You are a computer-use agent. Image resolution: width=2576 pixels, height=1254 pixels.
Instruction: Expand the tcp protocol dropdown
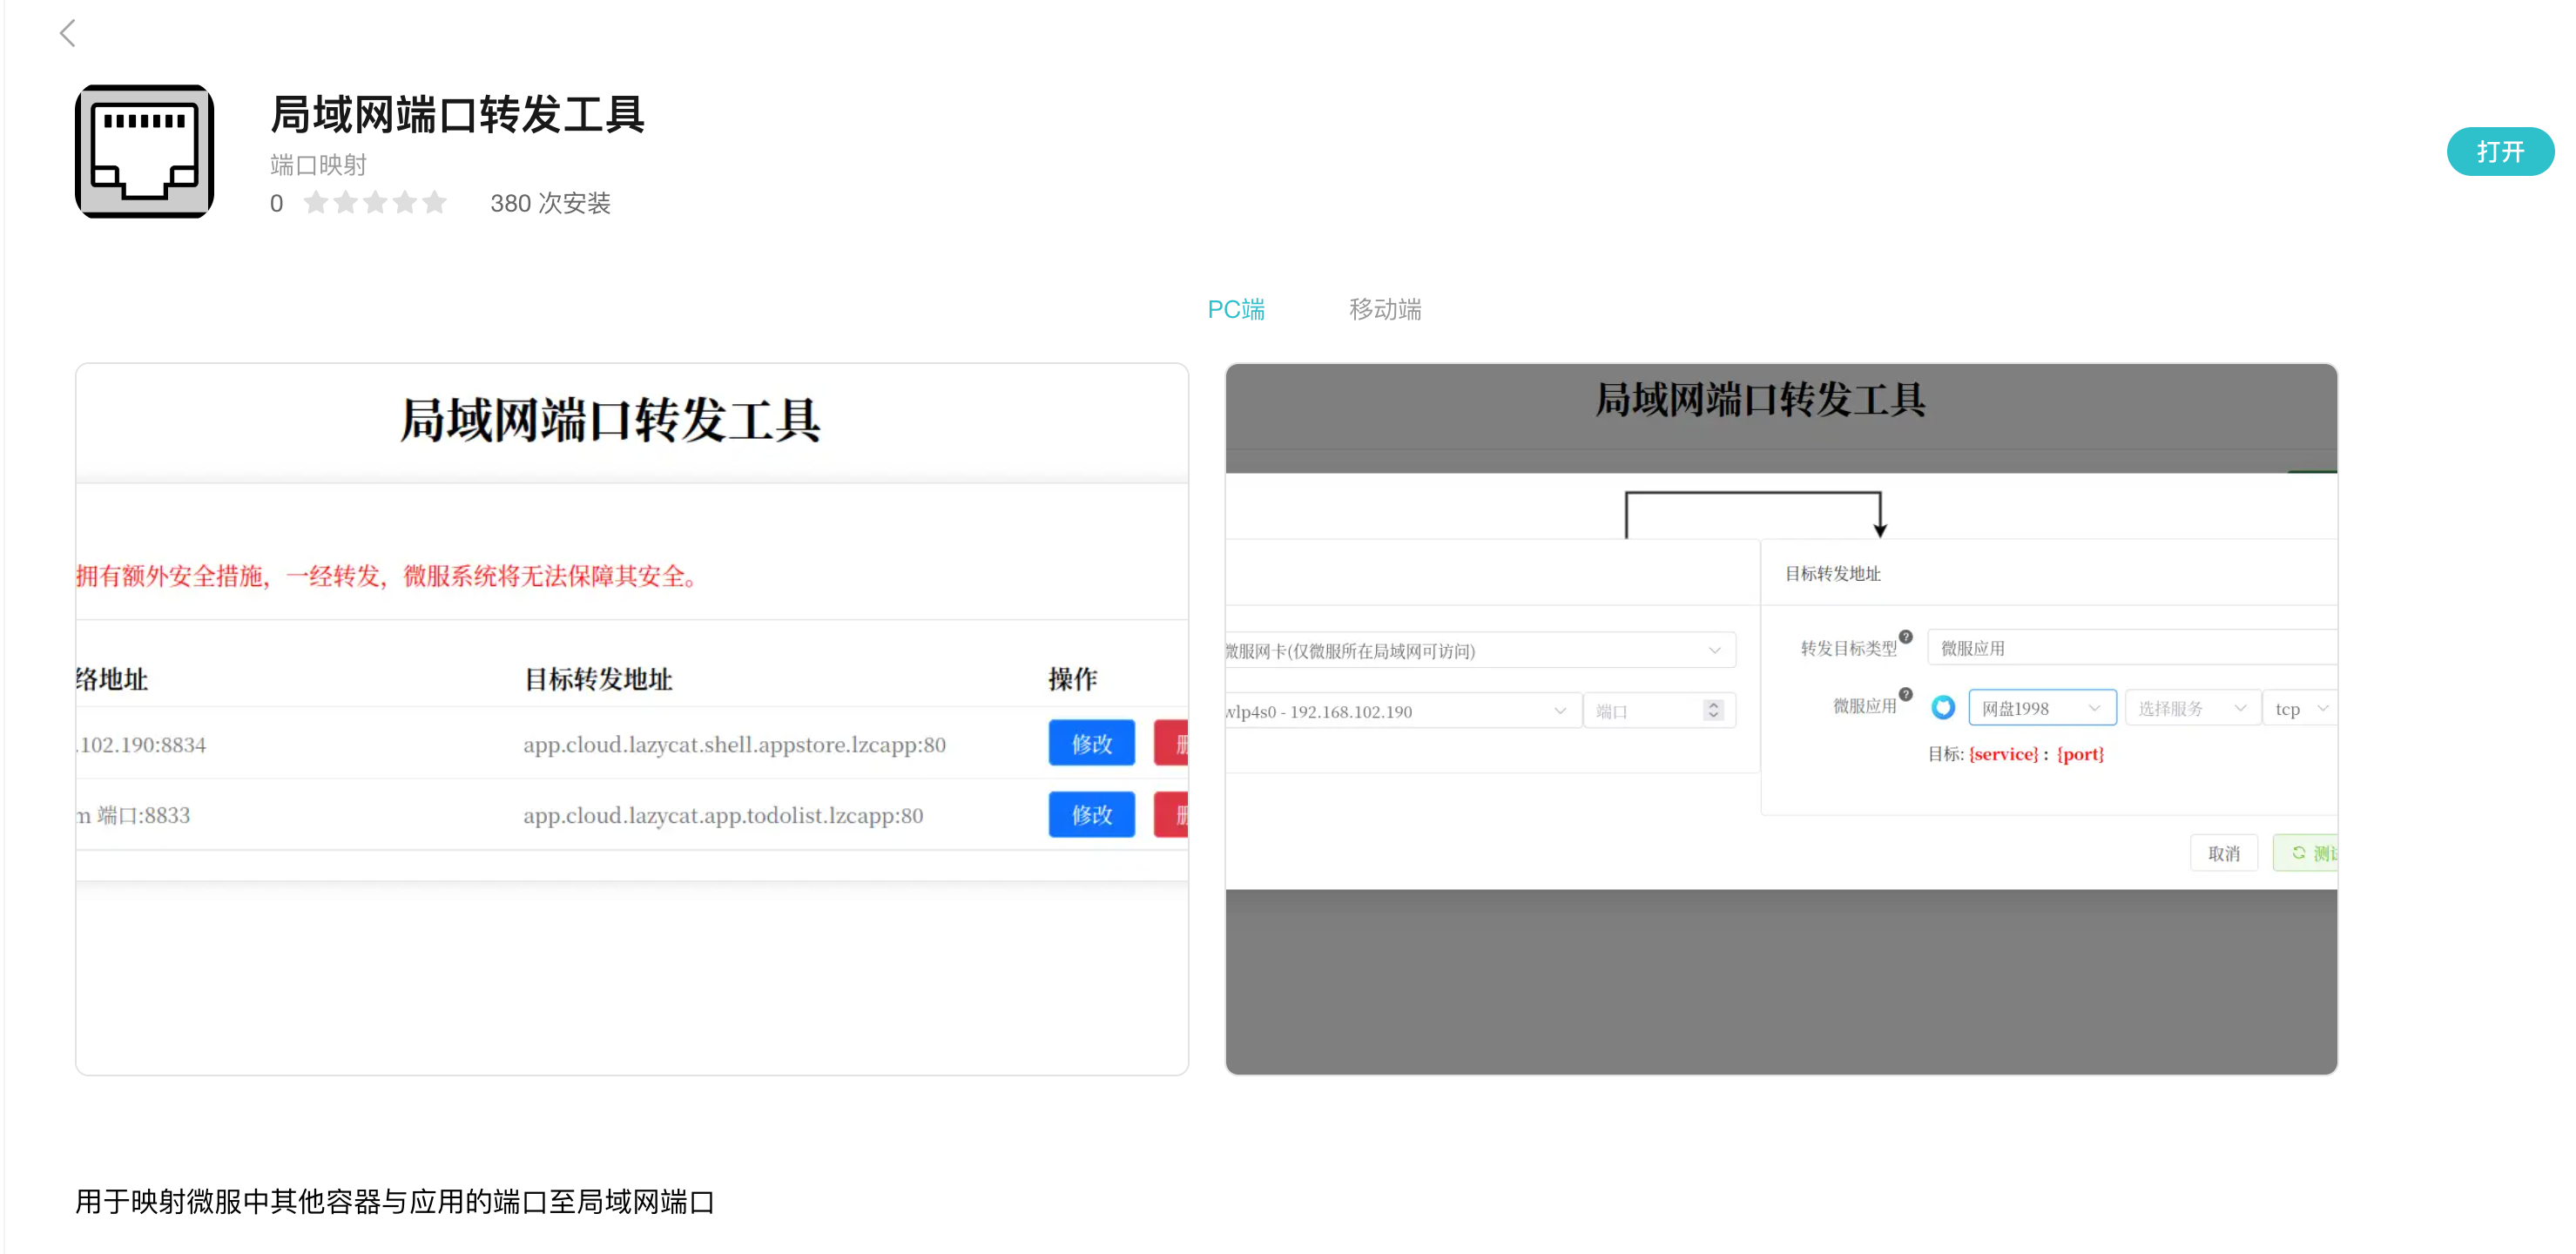2300,708
